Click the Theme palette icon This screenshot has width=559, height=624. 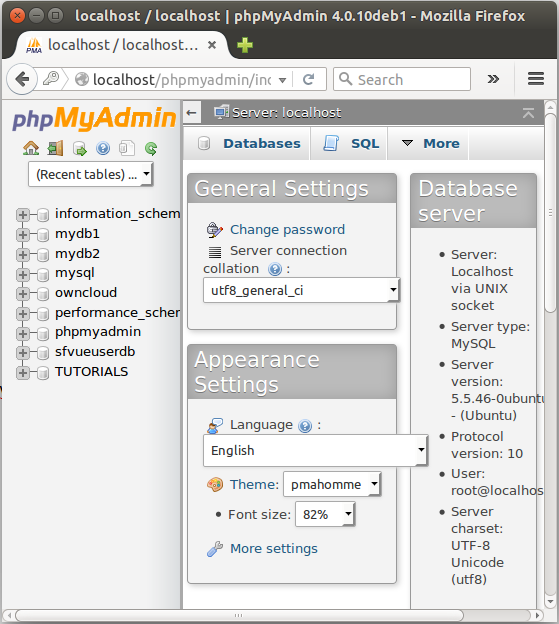point(215,485)
